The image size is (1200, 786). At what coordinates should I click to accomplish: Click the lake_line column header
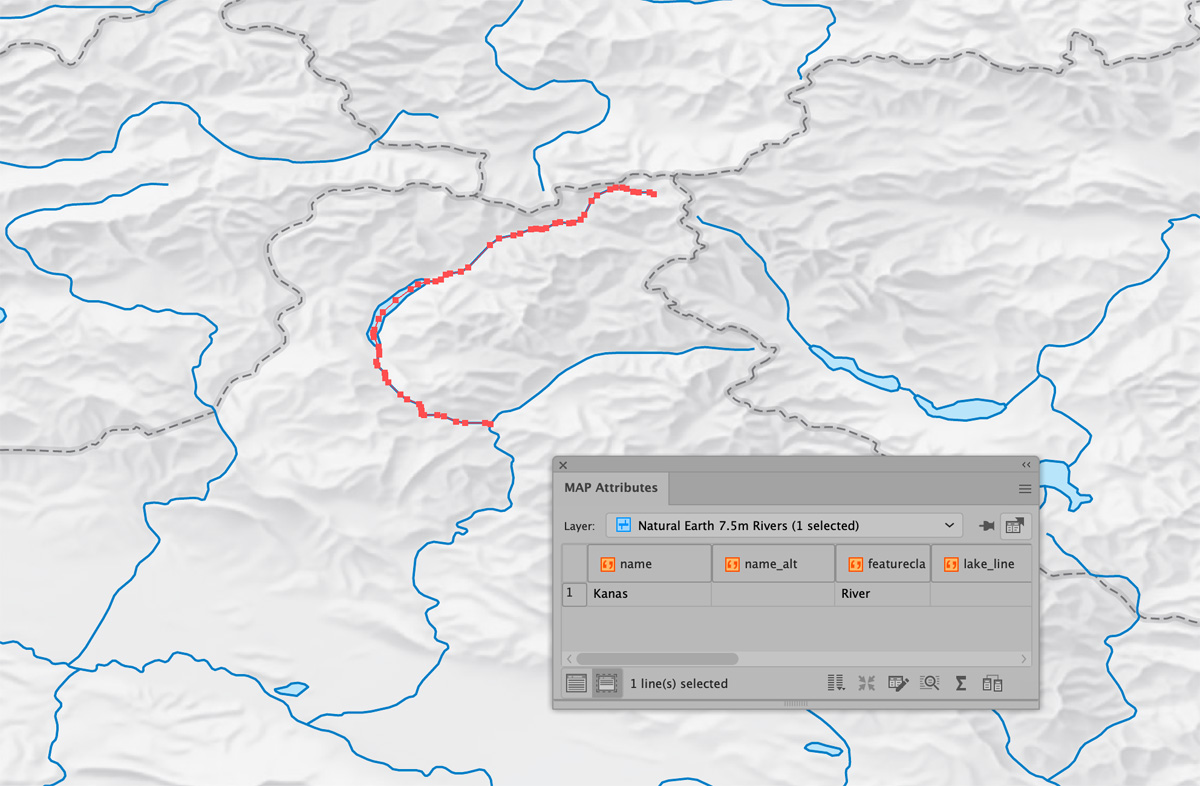tap(981, 564)
